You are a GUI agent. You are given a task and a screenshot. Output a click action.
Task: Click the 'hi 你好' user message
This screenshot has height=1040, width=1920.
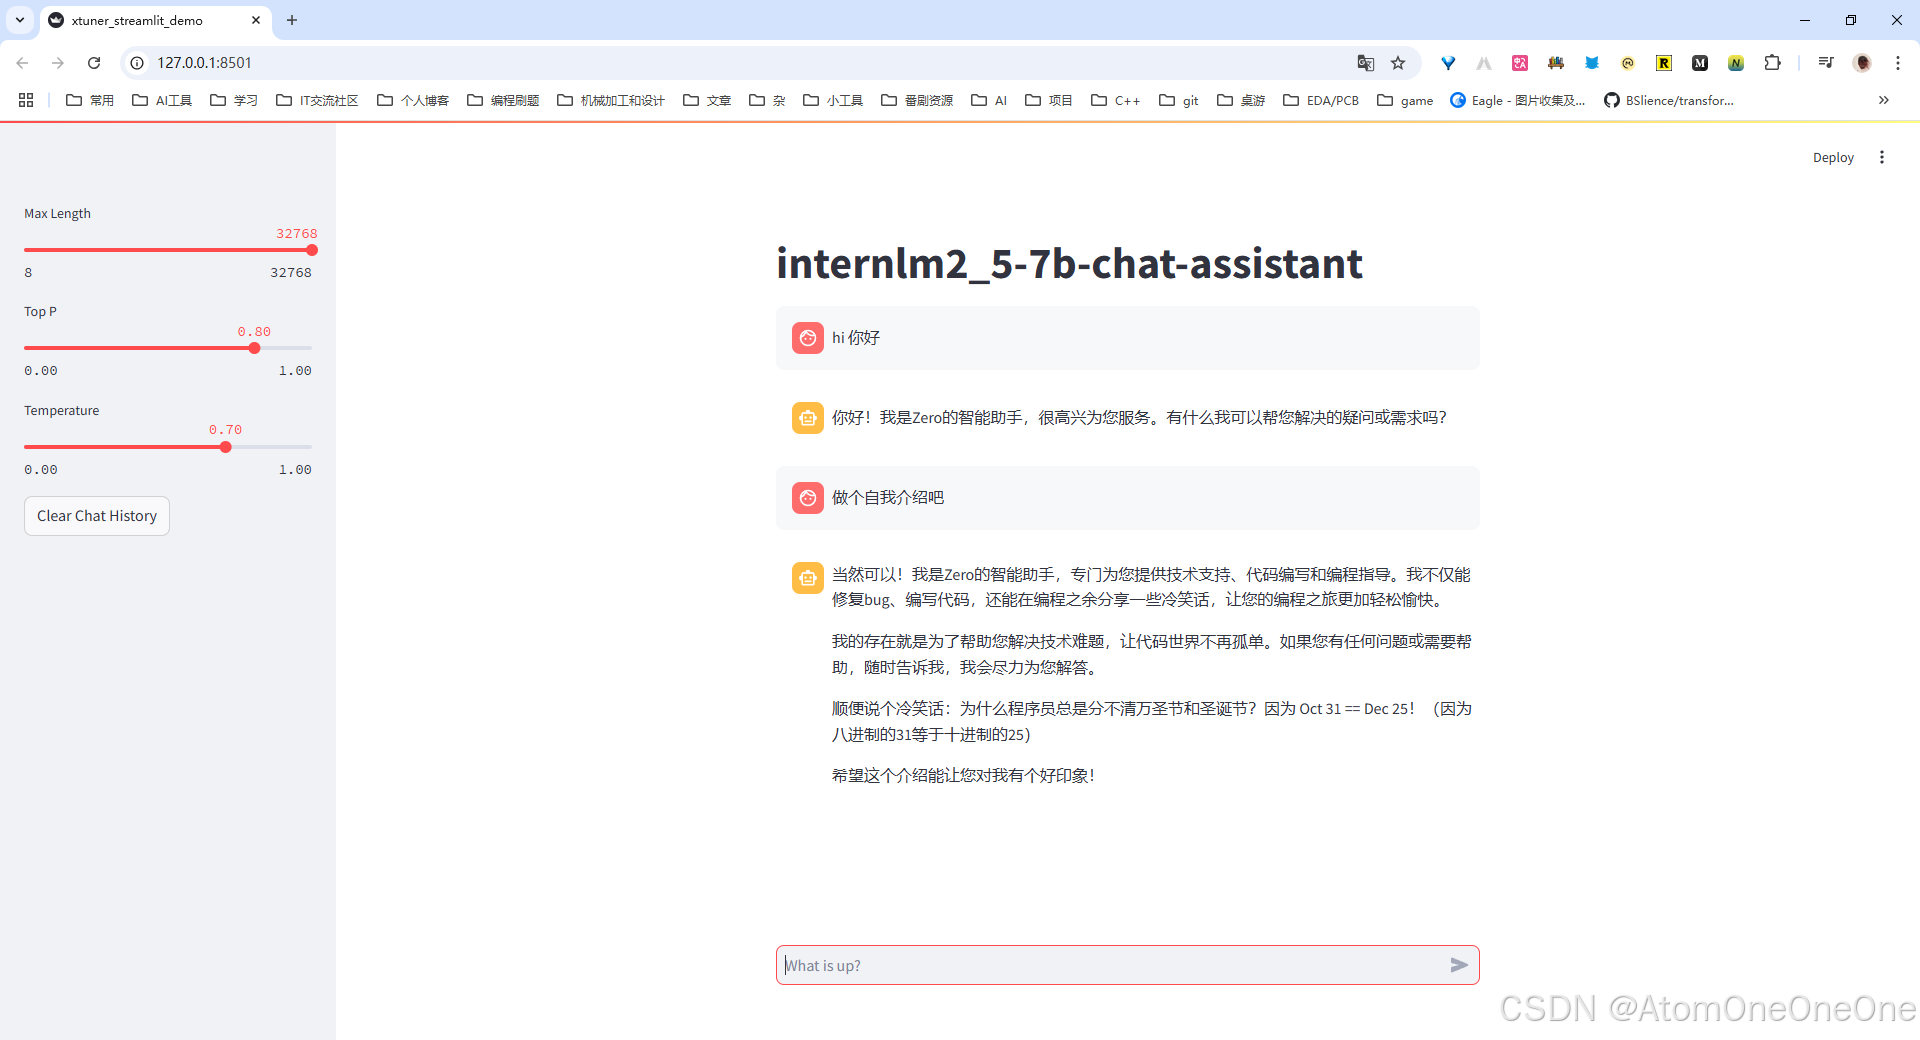pos(856,338)
